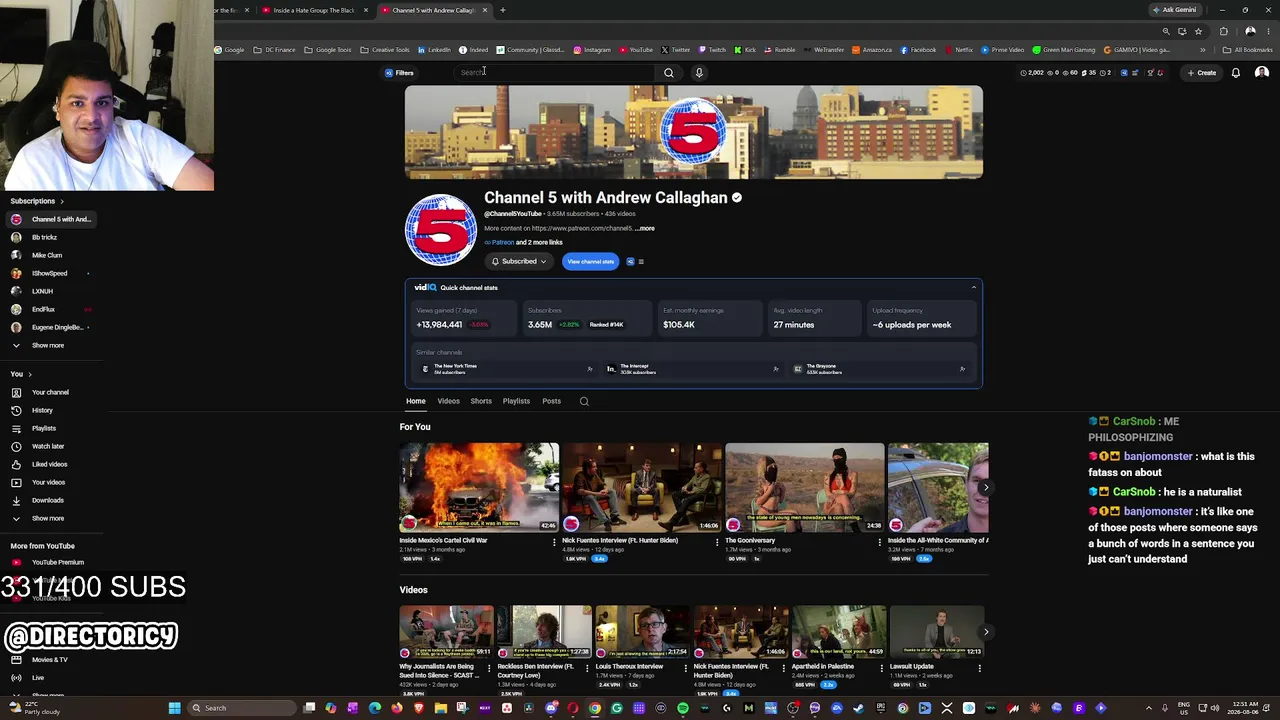Expand the Subscriptions section header
1280x720 pixels.
tap(37, 201)
